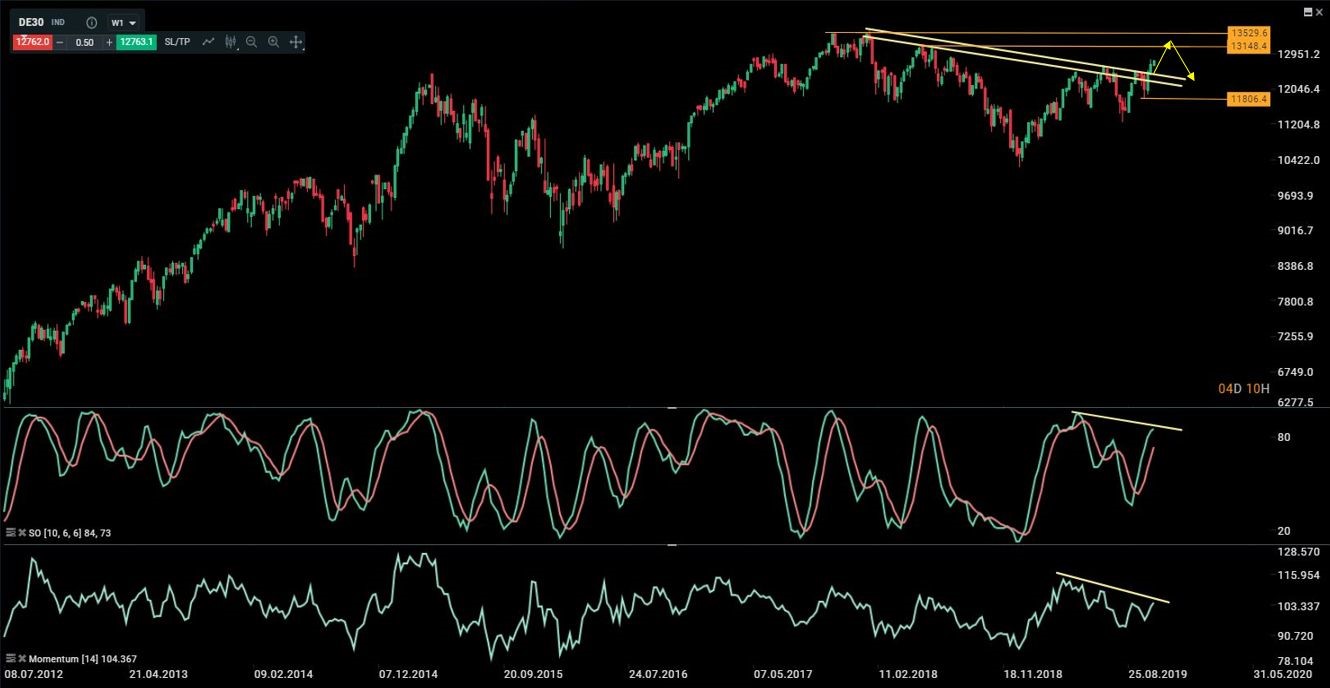Click the red sell price 12762.0

32,42
